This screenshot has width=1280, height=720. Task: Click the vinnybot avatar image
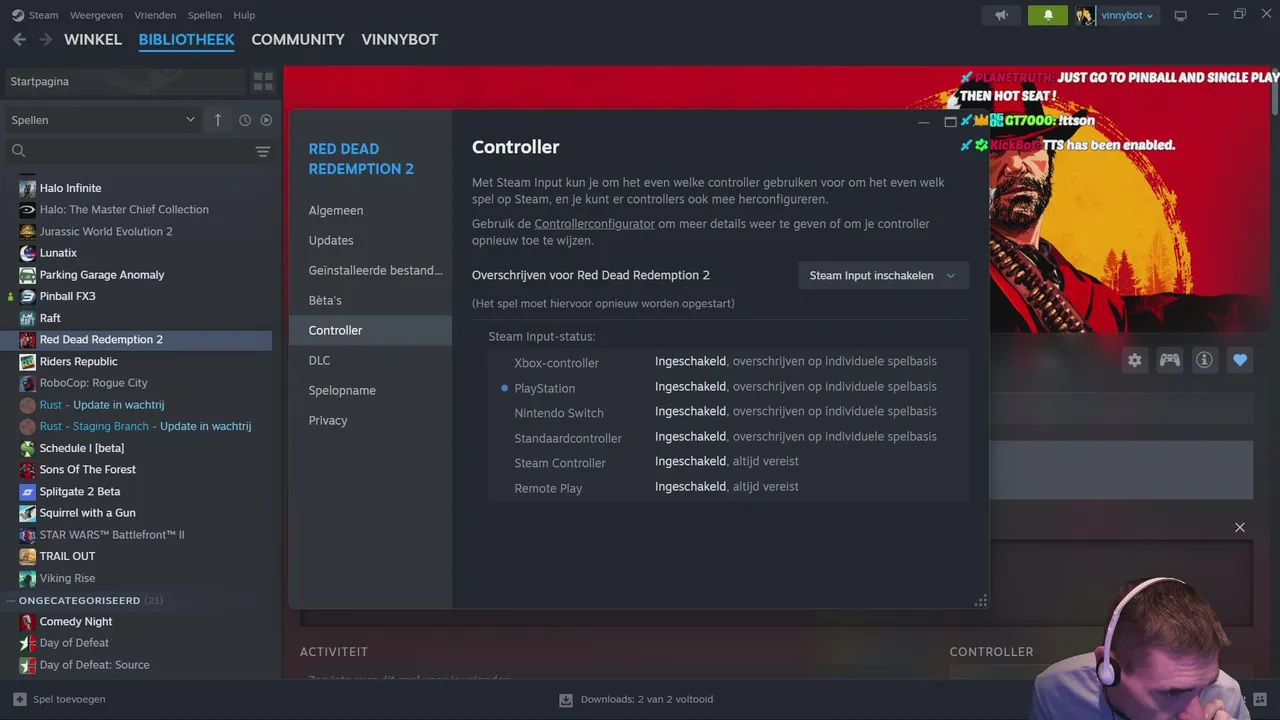click(1085, 15)
